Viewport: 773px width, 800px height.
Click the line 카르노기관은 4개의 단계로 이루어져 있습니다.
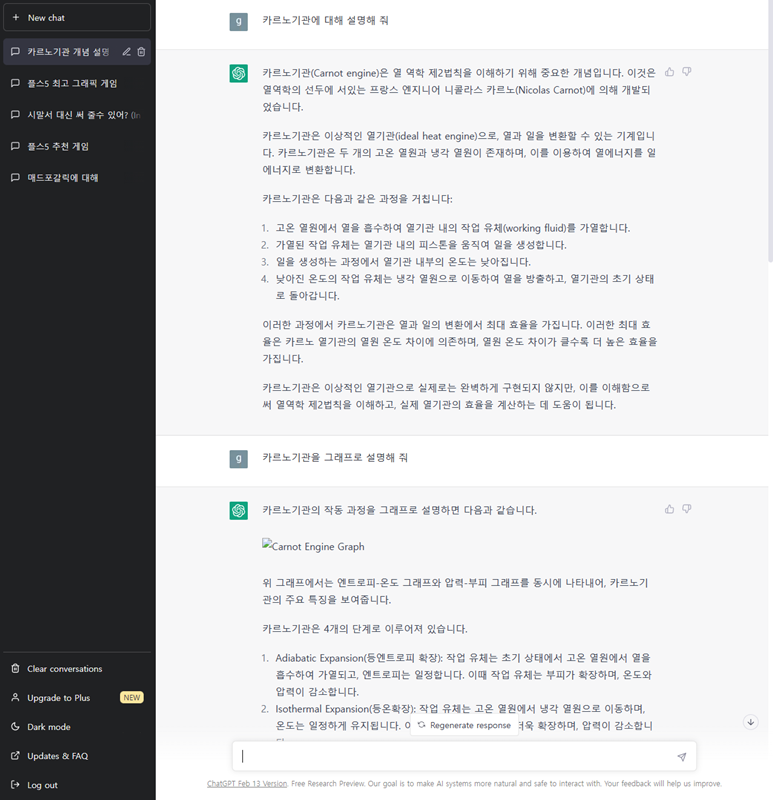pos(365,629)
